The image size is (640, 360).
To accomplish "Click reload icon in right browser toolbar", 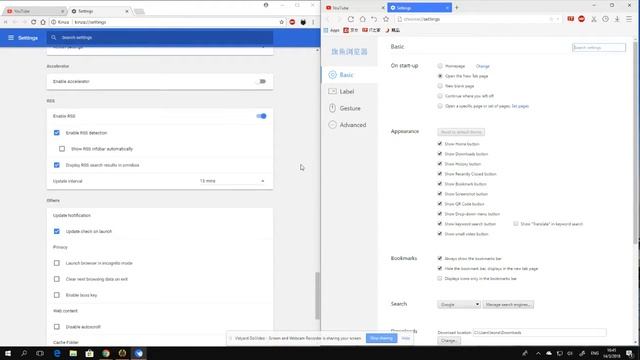I will point(351,19).
